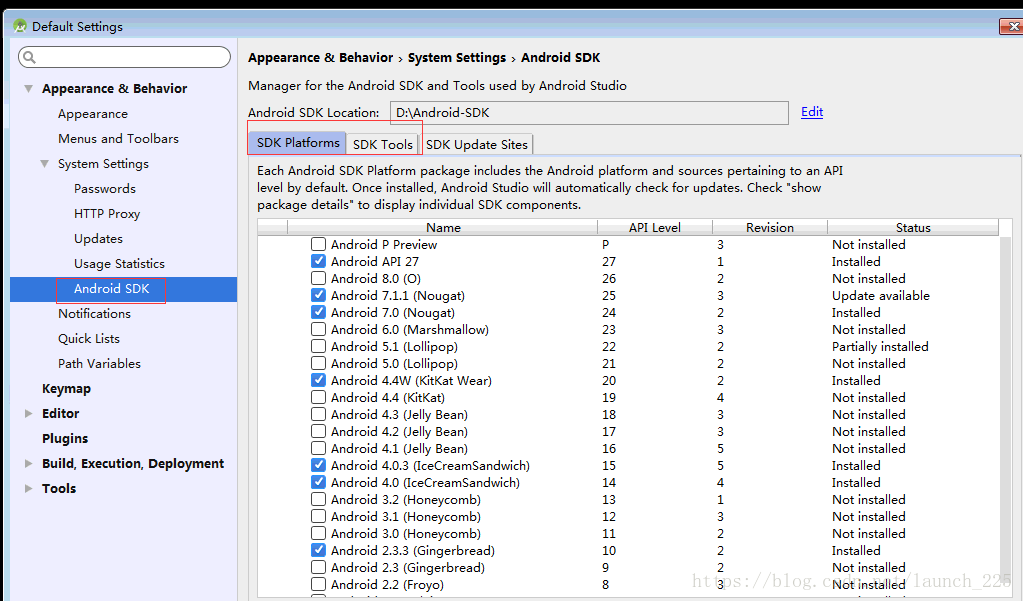The height and width of the screenshot is (601, 1023).
Task: Check the Android 4.2 (Jelly Bean) checkbox
Action: tap(318, 431)
